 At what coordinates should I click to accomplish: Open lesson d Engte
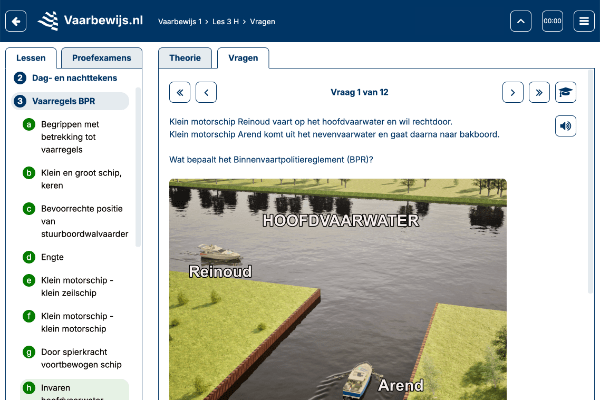coord(53,257)
